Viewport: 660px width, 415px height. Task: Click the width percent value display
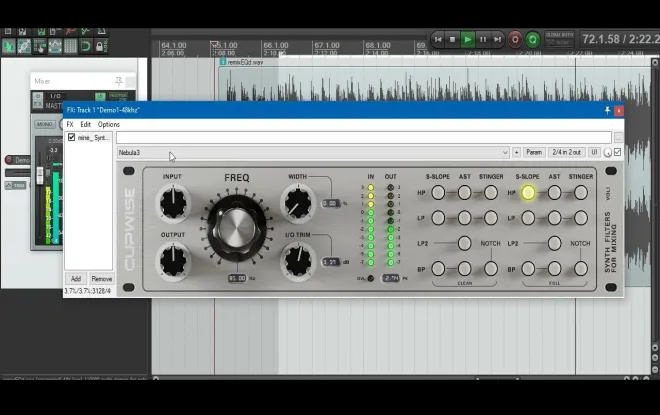point(331,203)
